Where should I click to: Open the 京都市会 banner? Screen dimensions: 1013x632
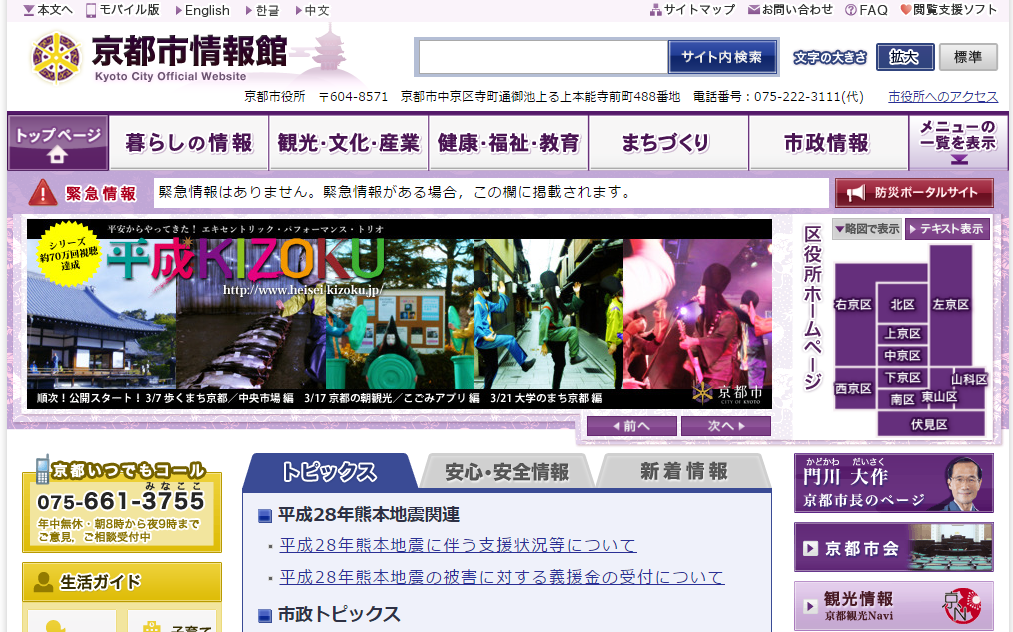[x=893, y=548]
